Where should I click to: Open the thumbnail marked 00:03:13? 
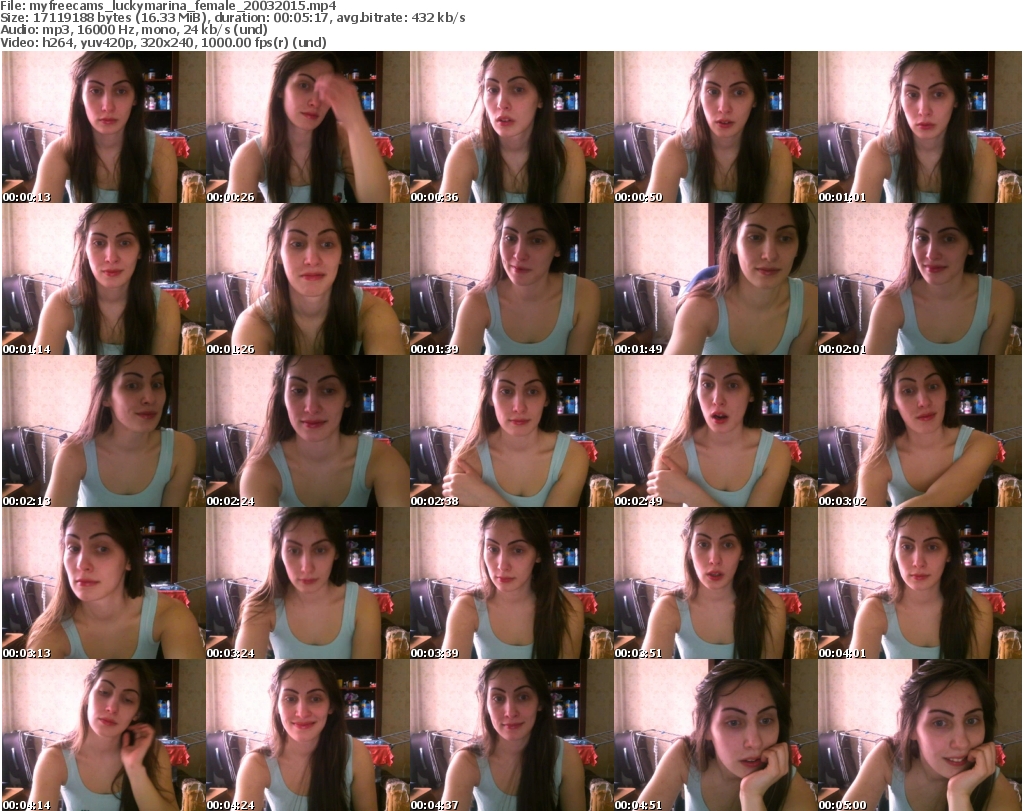coord(104,583)
